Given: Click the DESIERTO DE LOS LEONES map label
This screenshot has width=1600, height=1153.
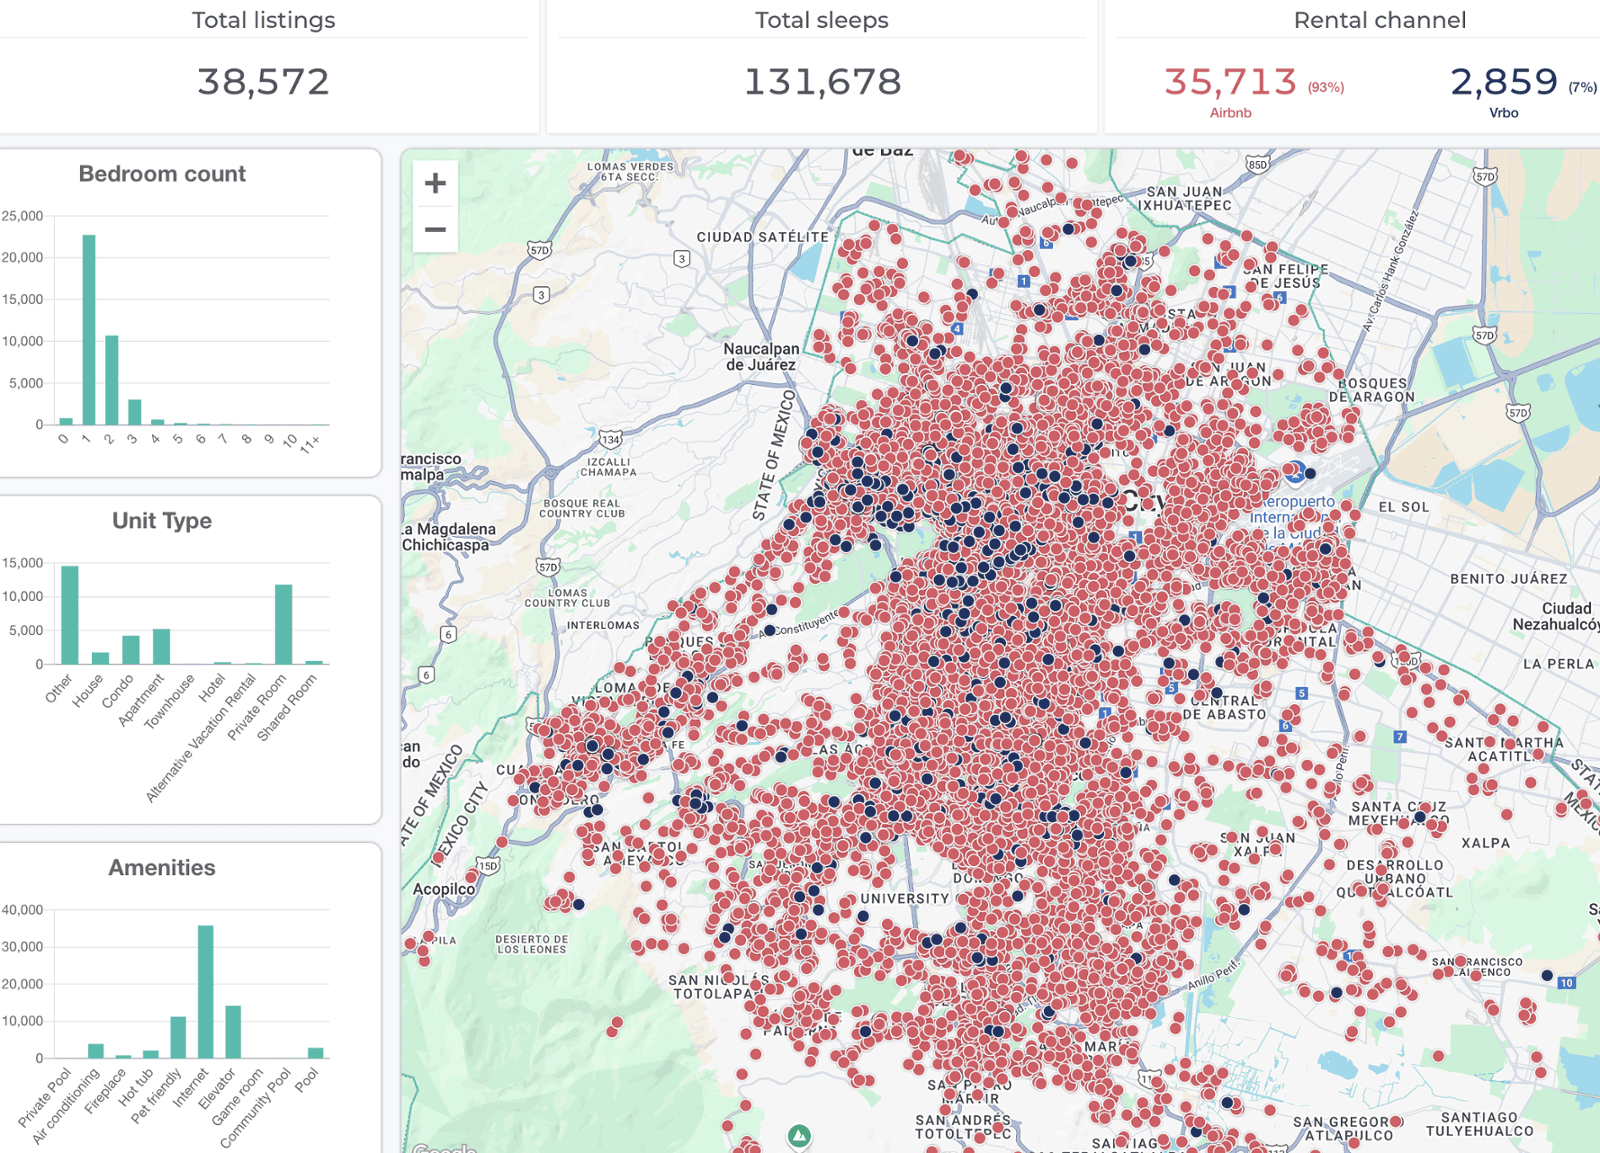Looking at the screenshot, I should pyautogui.click(x=532, y=945).
